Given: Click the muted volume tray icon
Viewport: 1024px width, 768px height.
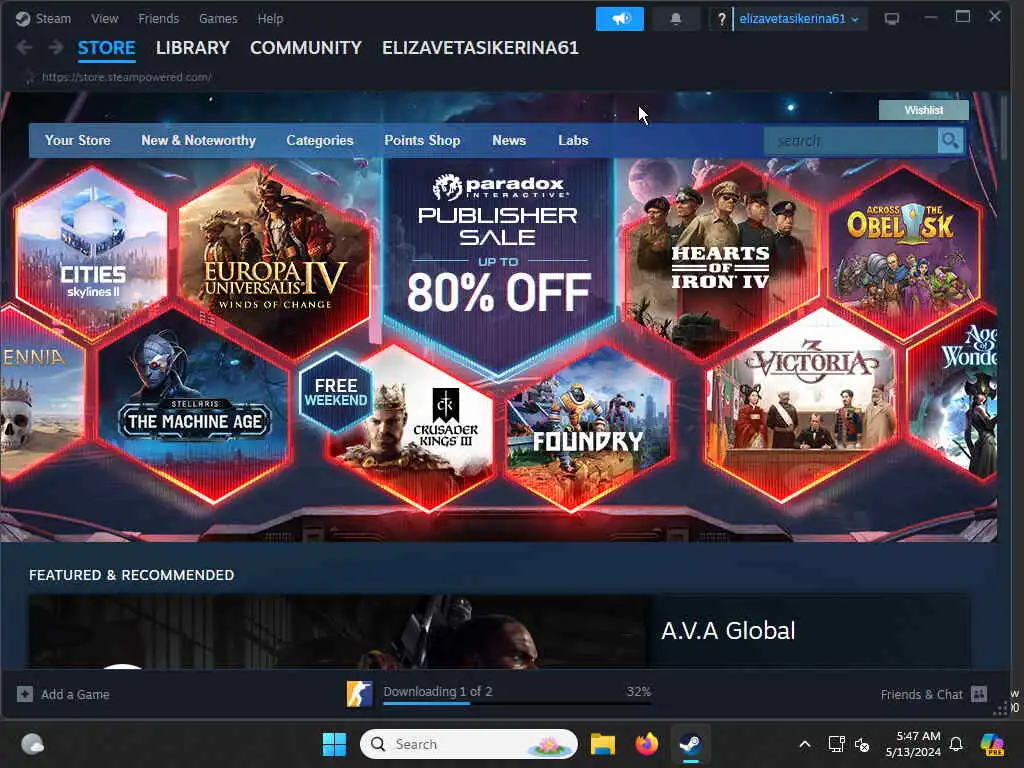Looking at the screenshot, I should click(x=862, y=745).
